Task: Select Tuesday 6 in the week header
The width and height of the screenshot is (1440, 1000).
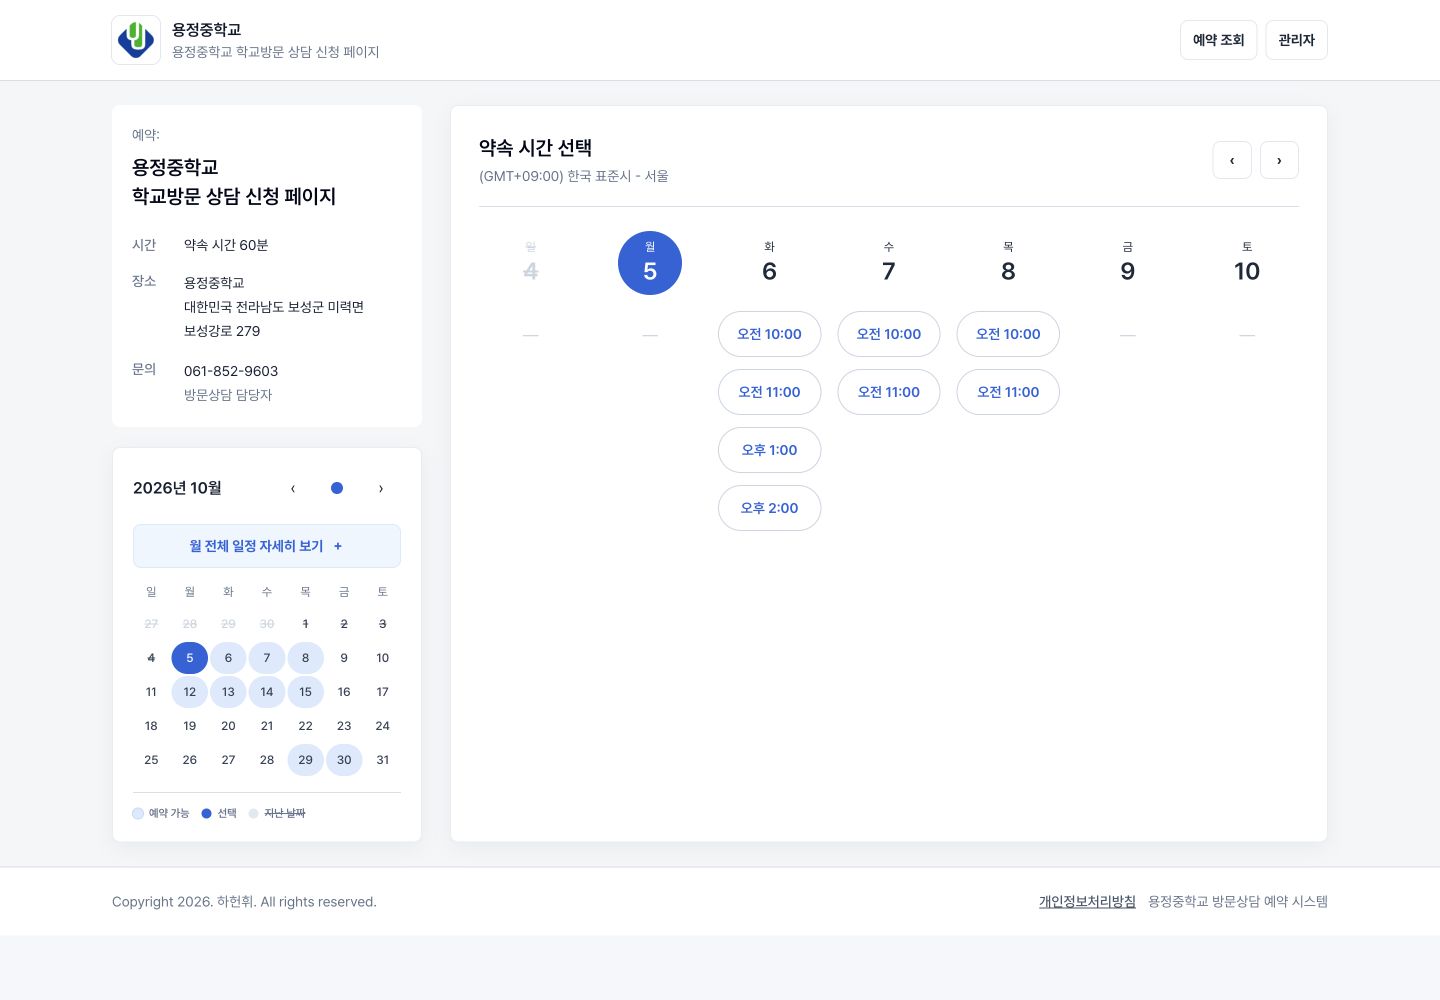Action: coord(769,263)
